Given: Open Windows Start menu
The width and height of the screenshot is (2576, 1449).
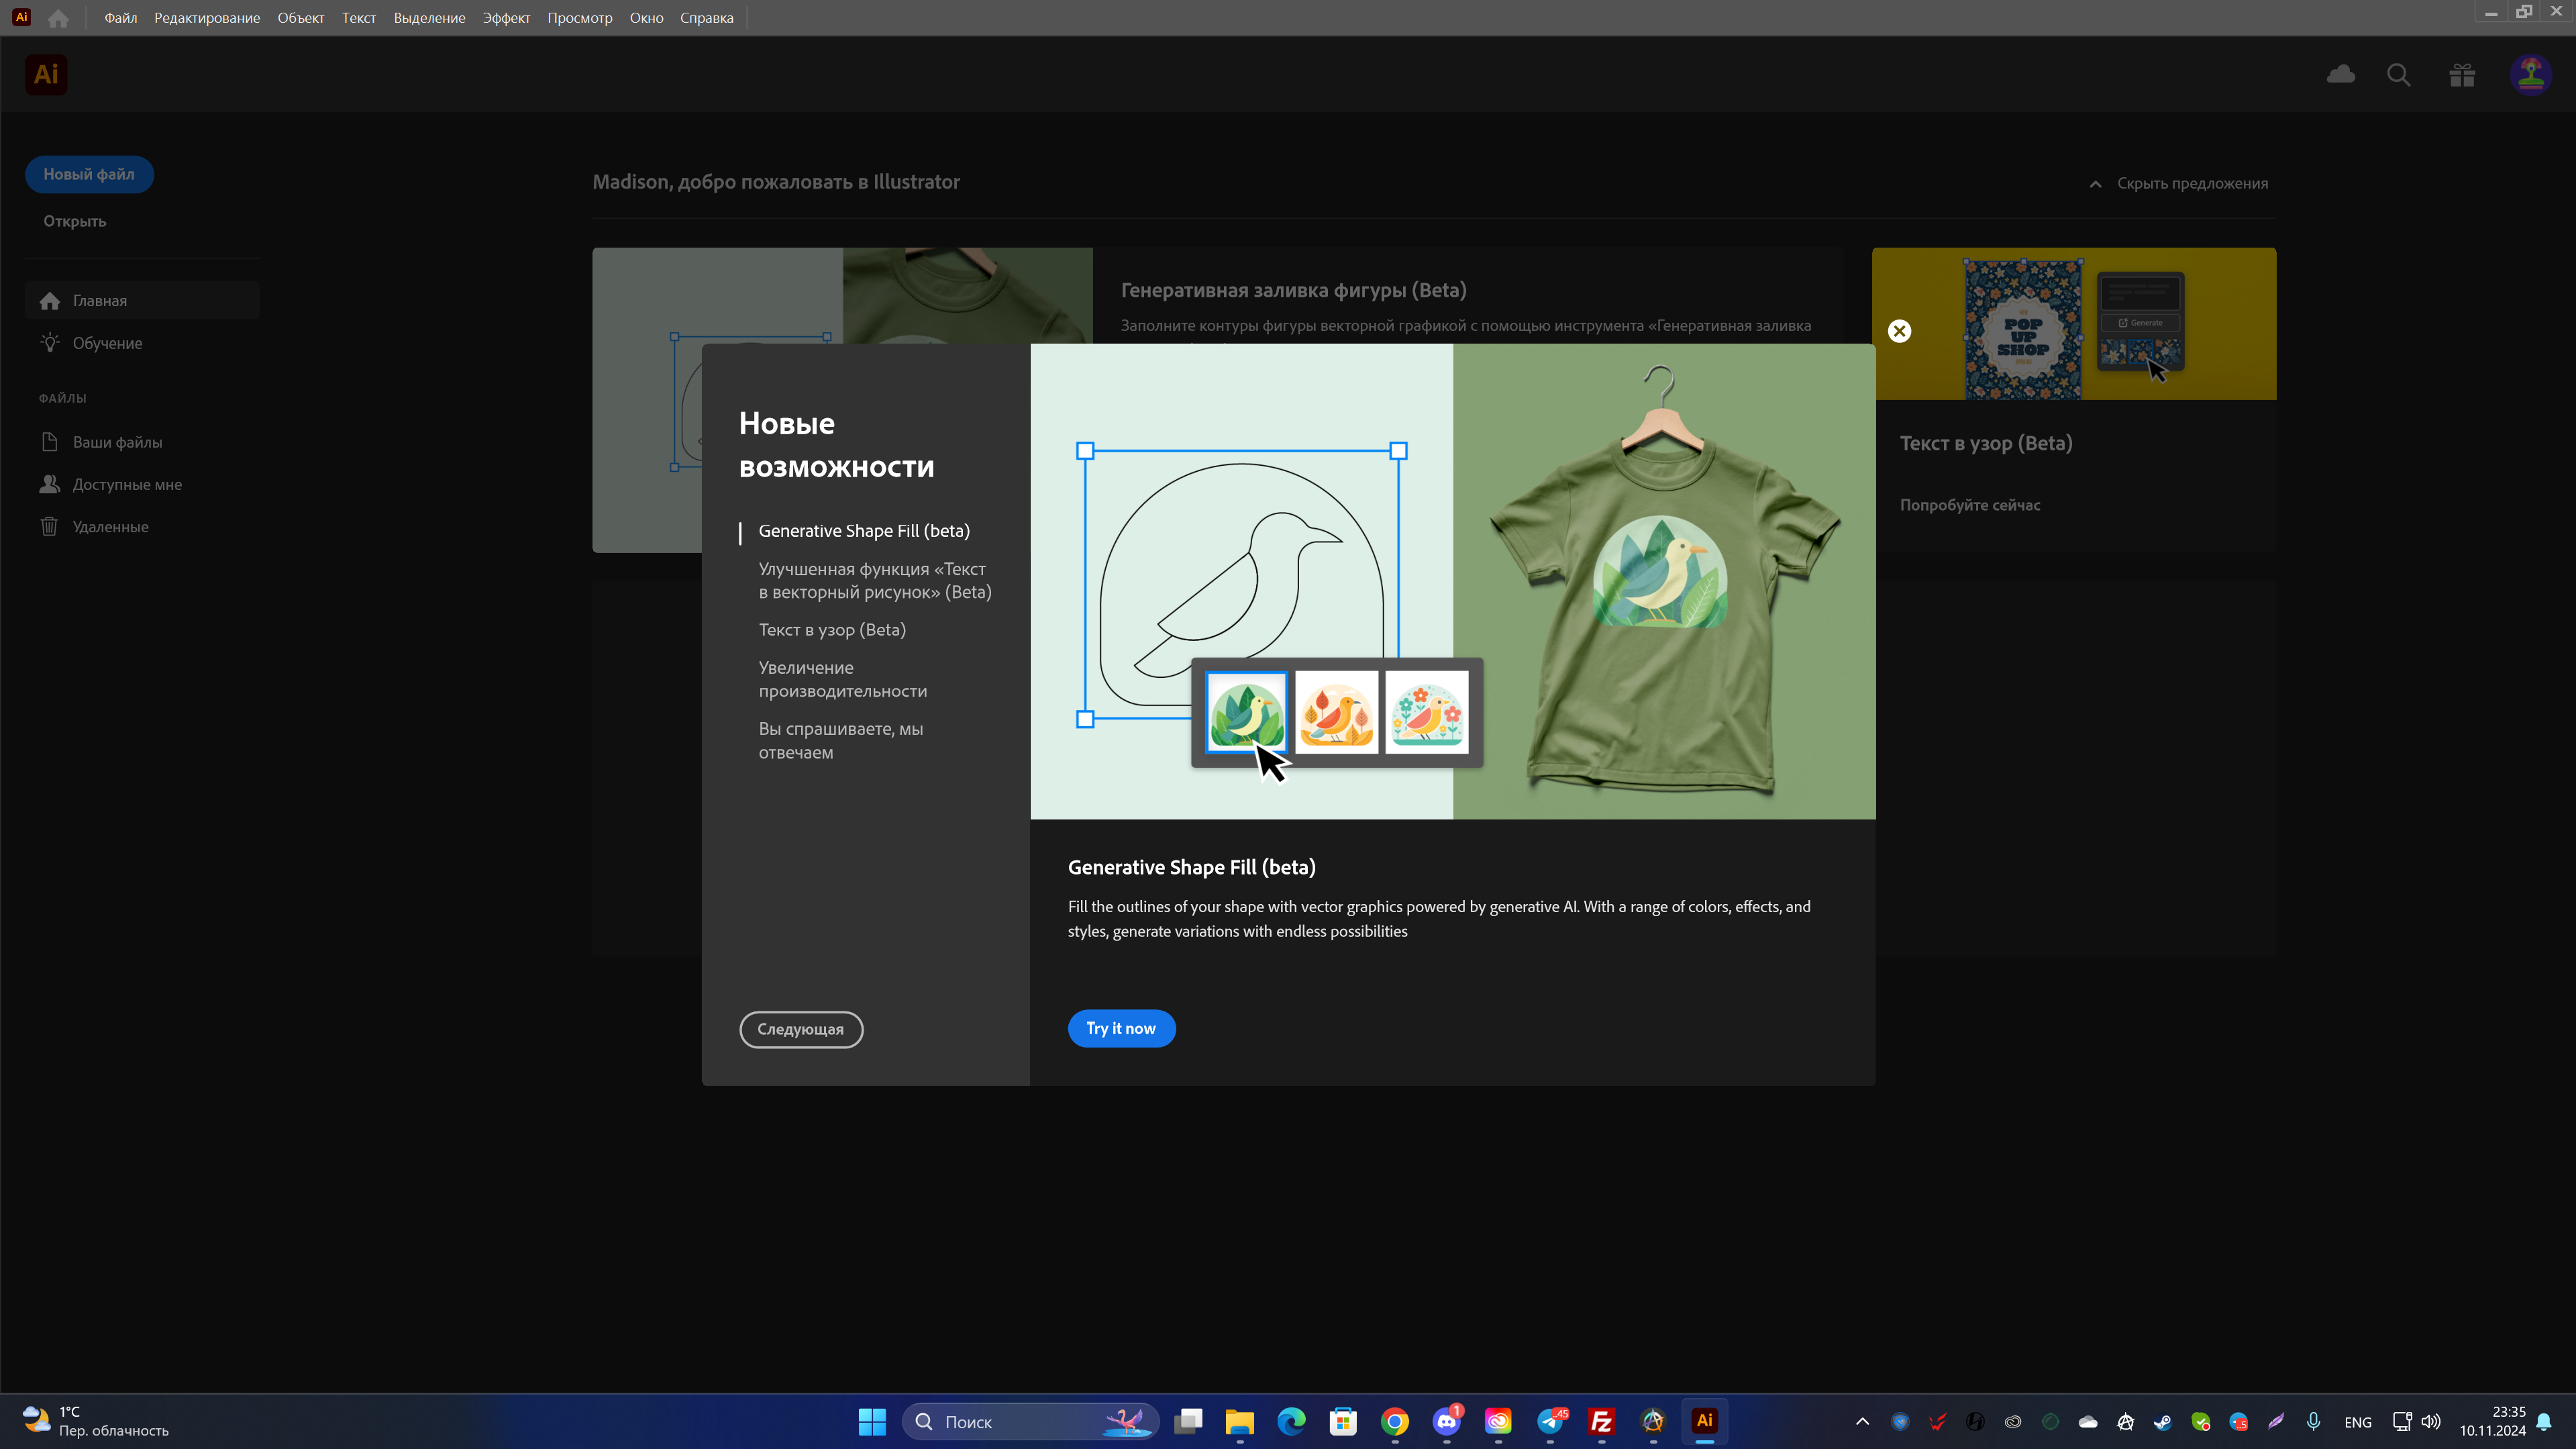Looking at the screenshot, I should pos(872,1421).
